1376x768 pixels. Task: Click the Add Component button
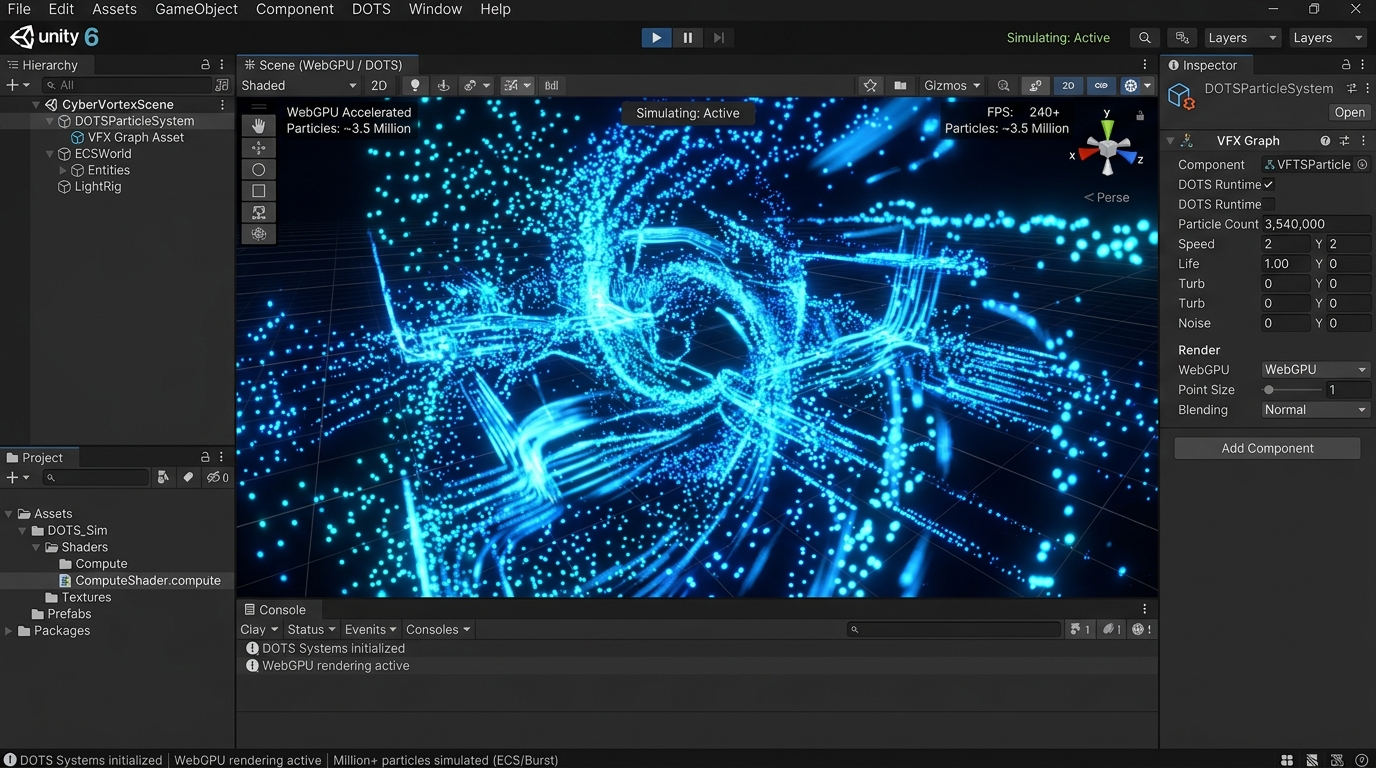coord(1267,449)
